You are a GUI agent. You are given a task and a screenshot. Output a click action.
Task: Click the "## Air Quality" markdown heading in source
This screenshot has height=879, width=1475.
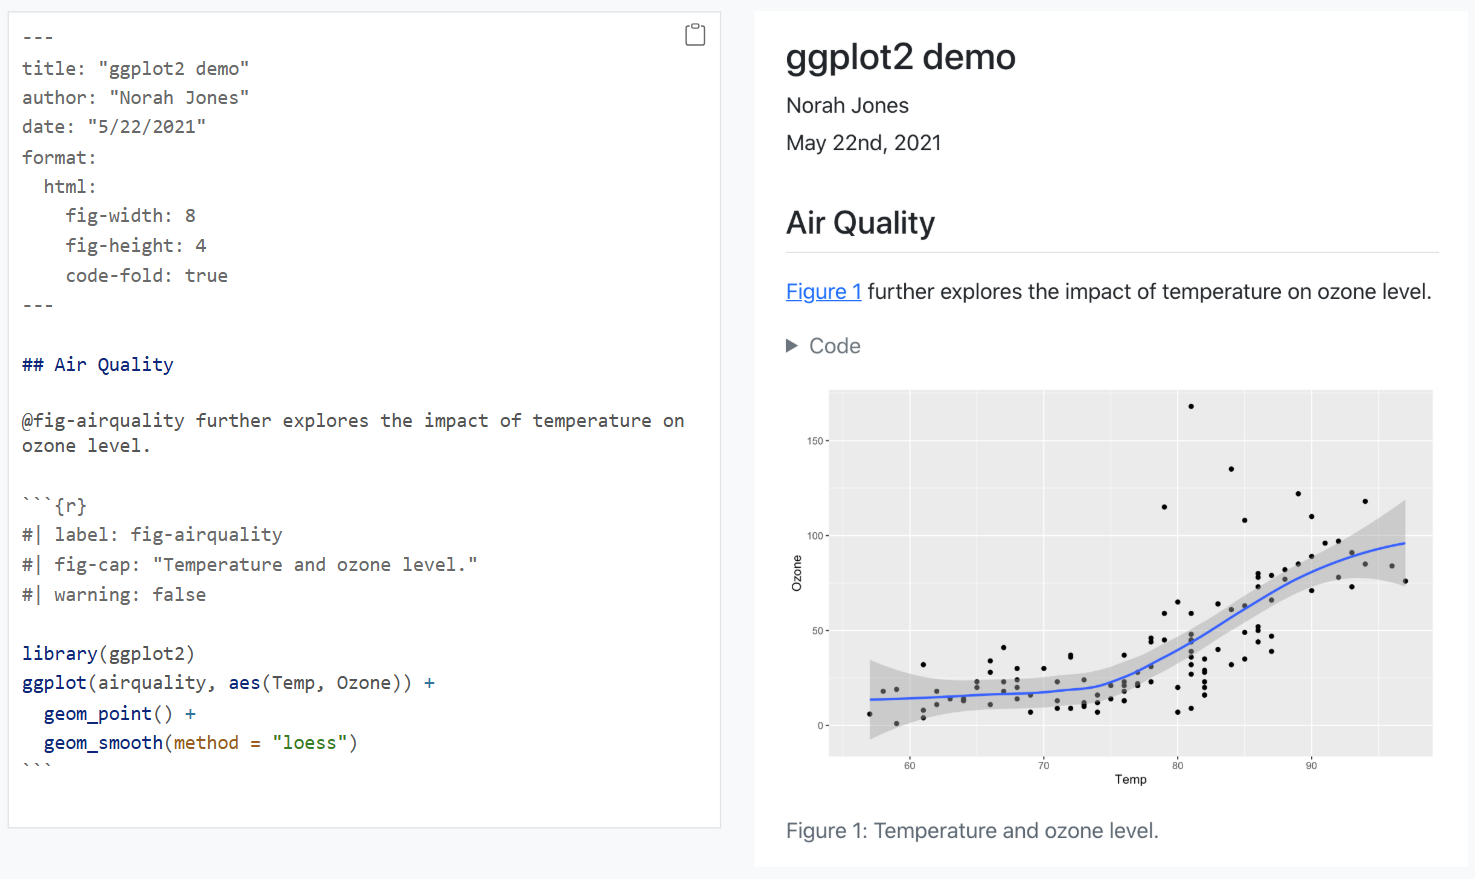(x=98, y=365)
